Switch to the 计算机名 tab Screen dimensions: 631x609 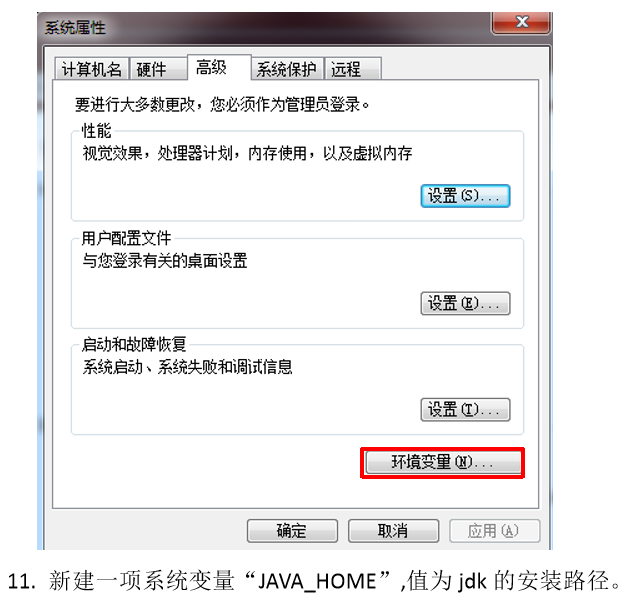(91, 69)
